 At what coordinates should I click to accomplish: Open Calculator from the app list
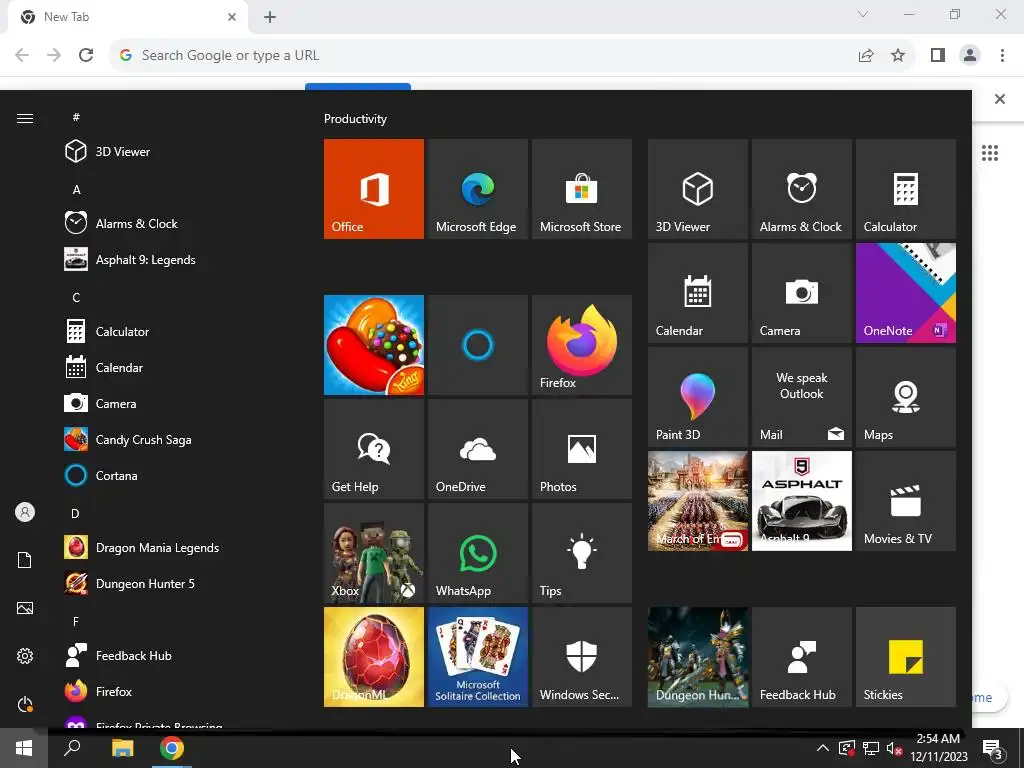(x=176, y=331)
